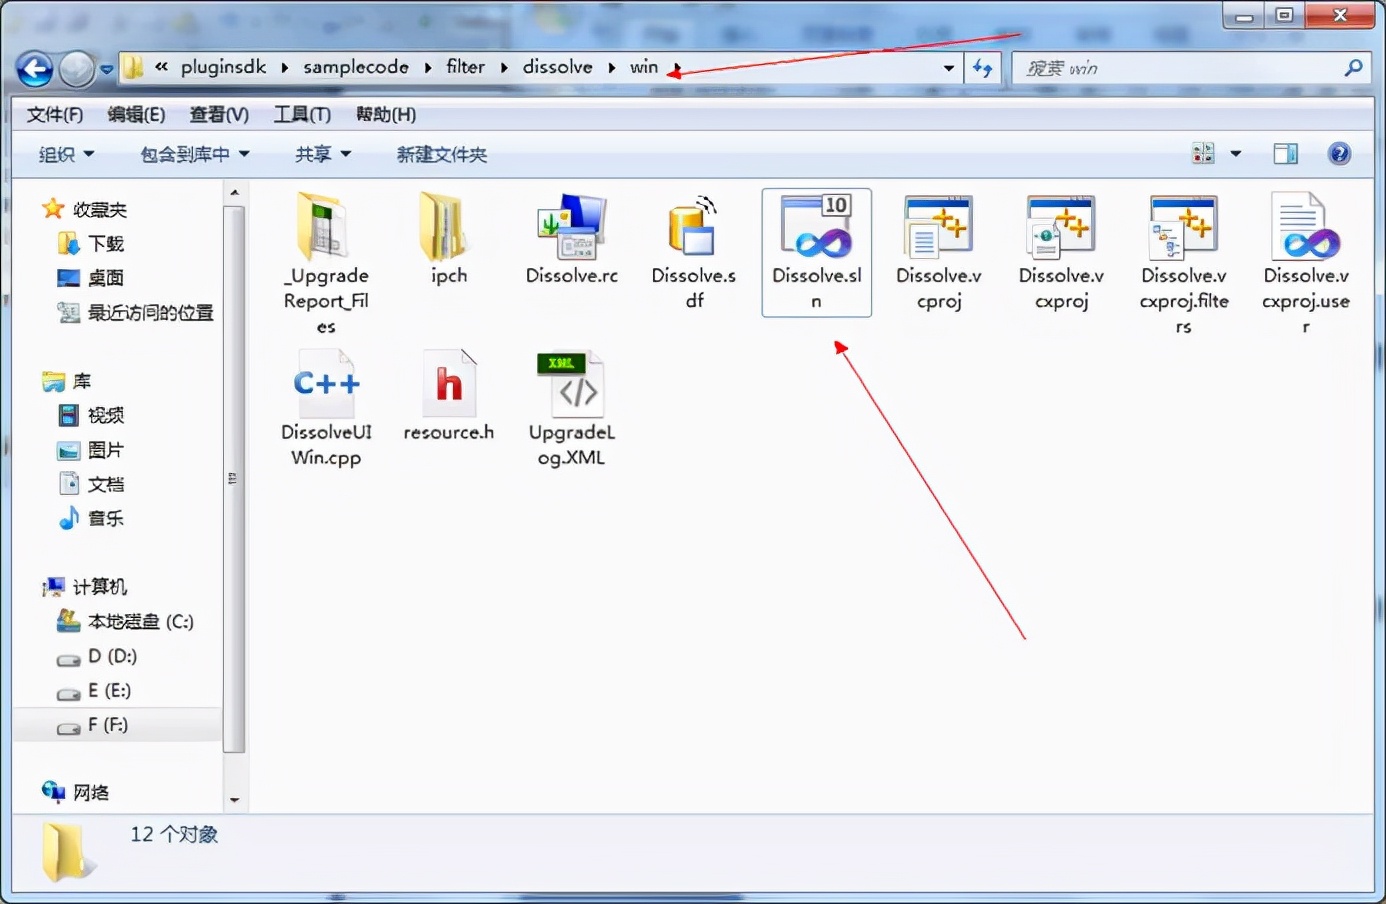The height and width of the screenshot is (904, 1386).
Task: Navigate to samplecode in the address bar
Action: tap(356, 67)
